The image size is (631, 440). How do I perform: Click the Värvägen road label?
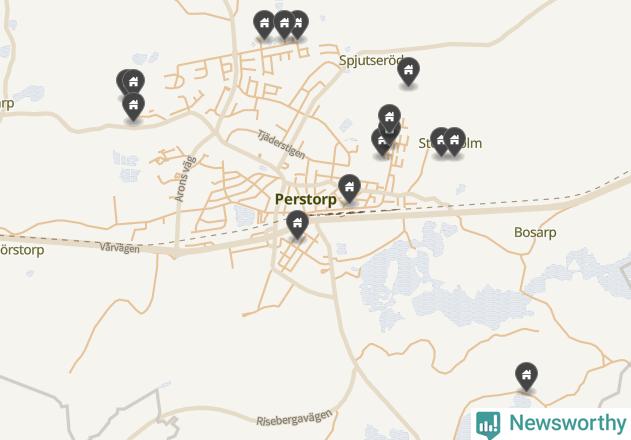pos(120,248)
